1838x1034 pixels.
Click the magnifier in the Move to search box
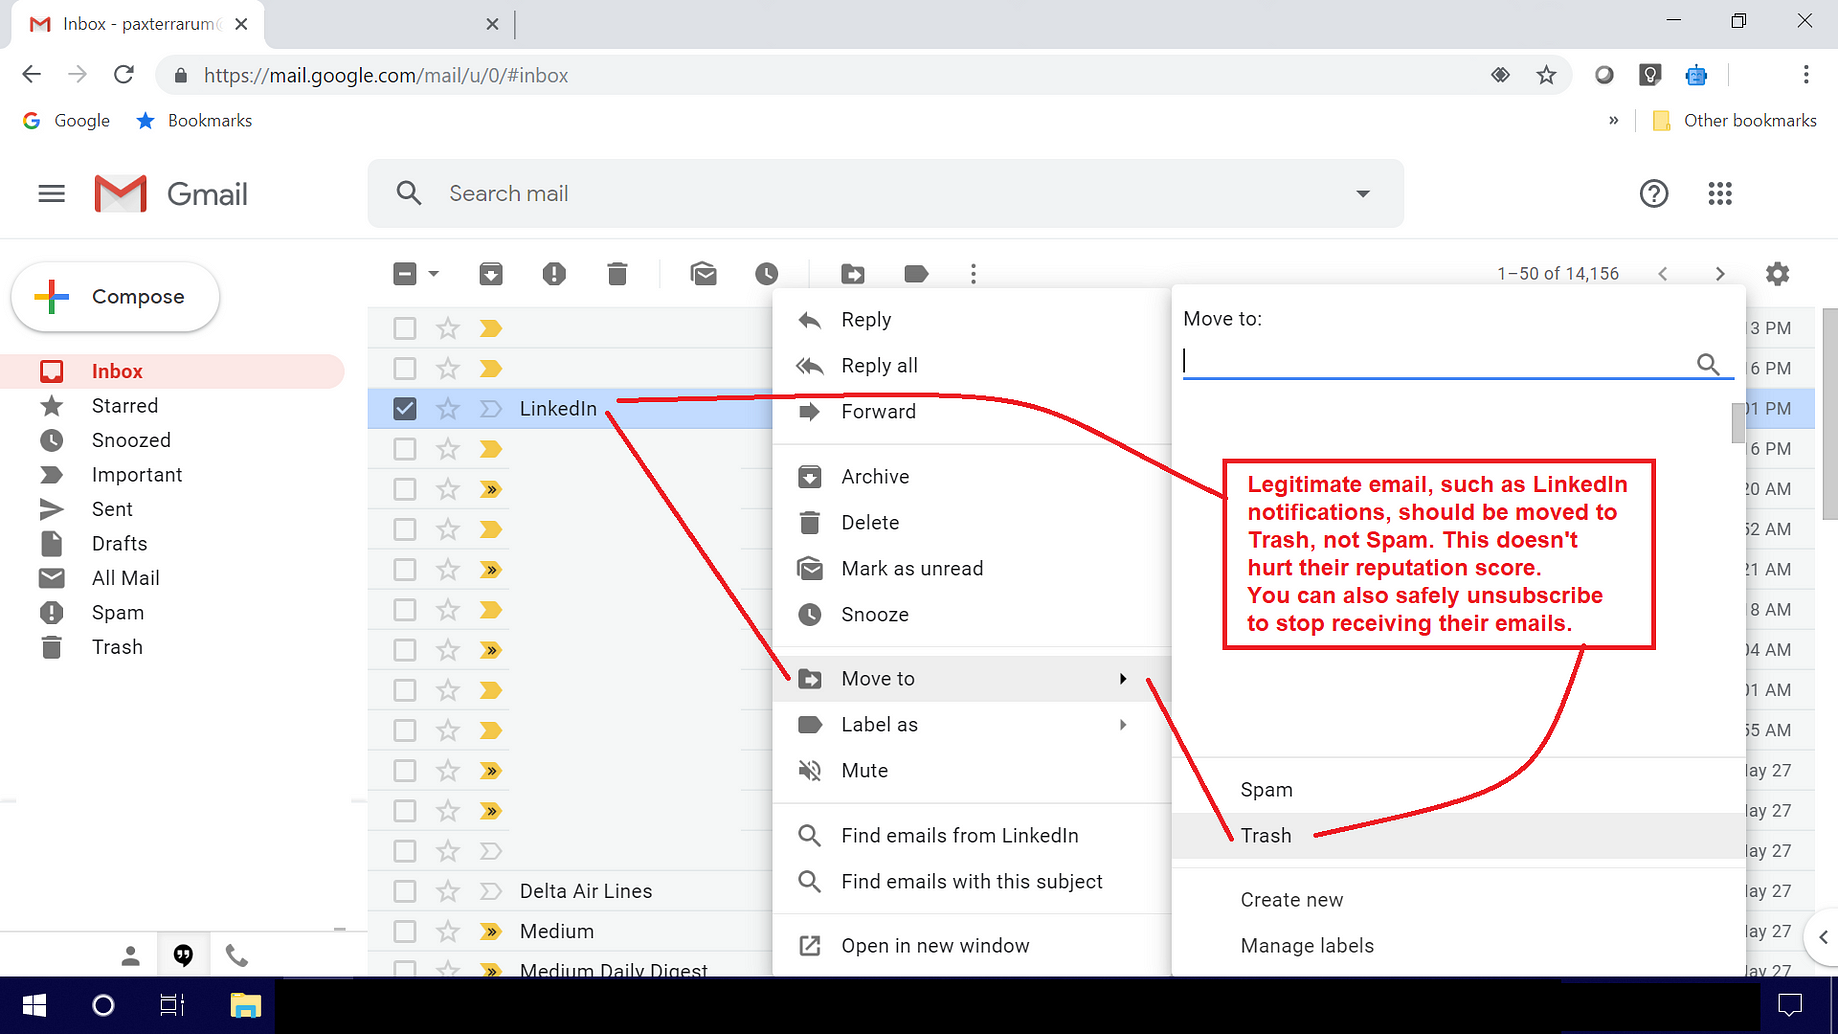1708,364
